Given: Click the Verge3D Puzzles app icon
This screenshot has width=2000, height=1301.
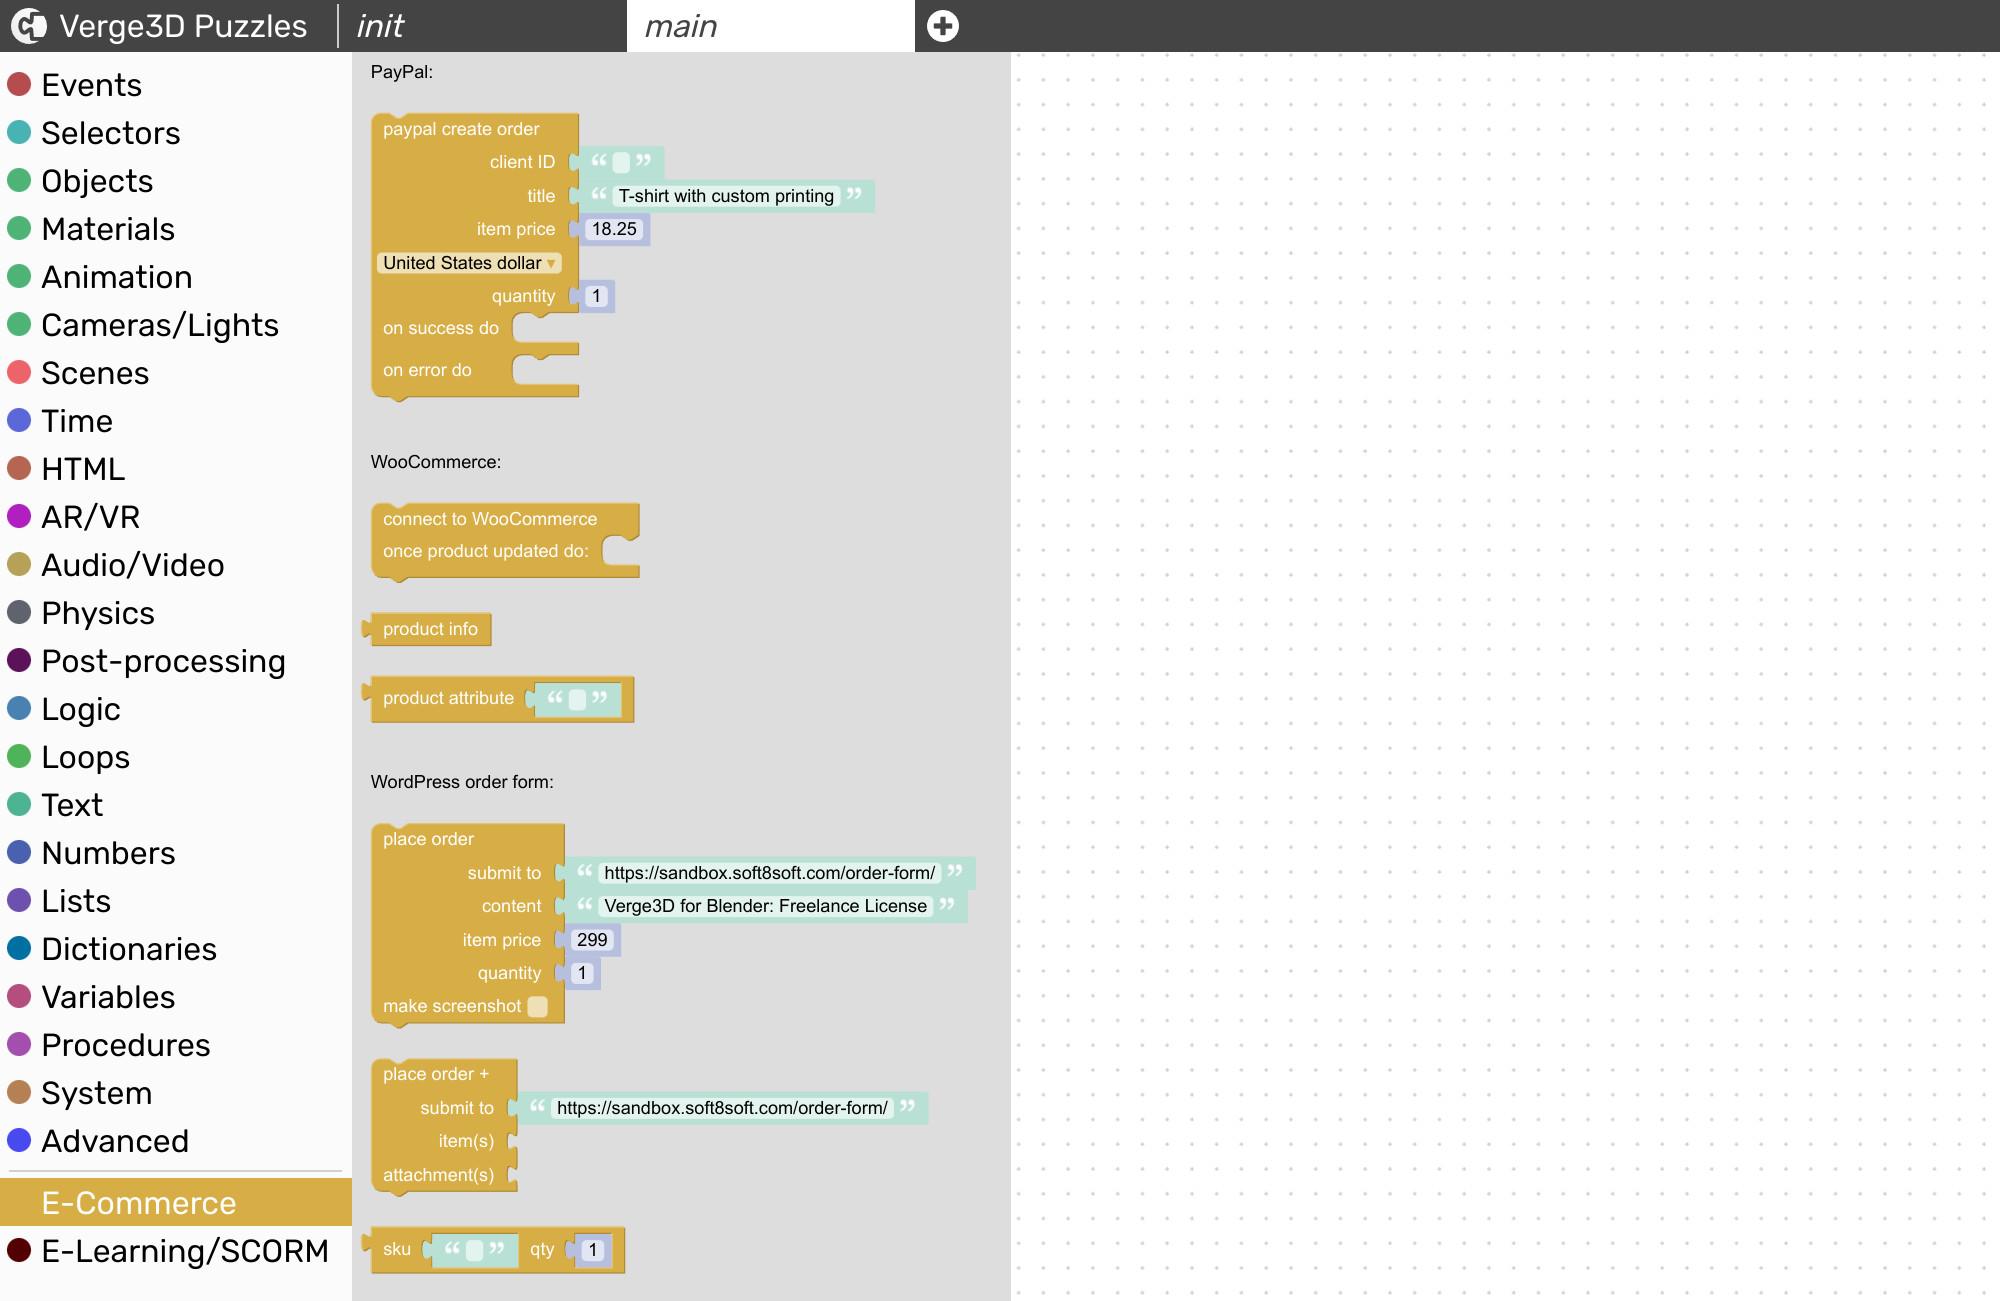Looking at the screenshot, I should pyautogui.click(x=26, y=25).
